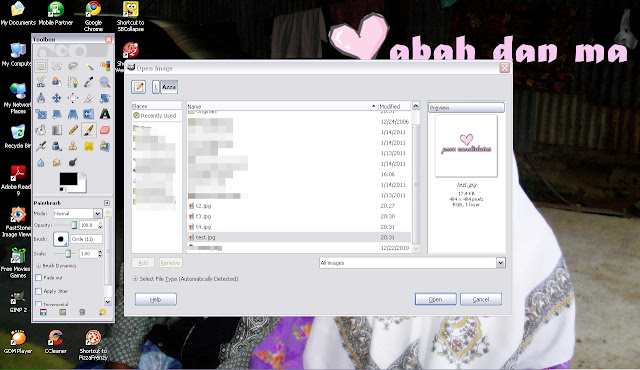Expand Select File Type (Automatically Detected)
Screen dimensions: 640x370
click(x=135, y=279)
